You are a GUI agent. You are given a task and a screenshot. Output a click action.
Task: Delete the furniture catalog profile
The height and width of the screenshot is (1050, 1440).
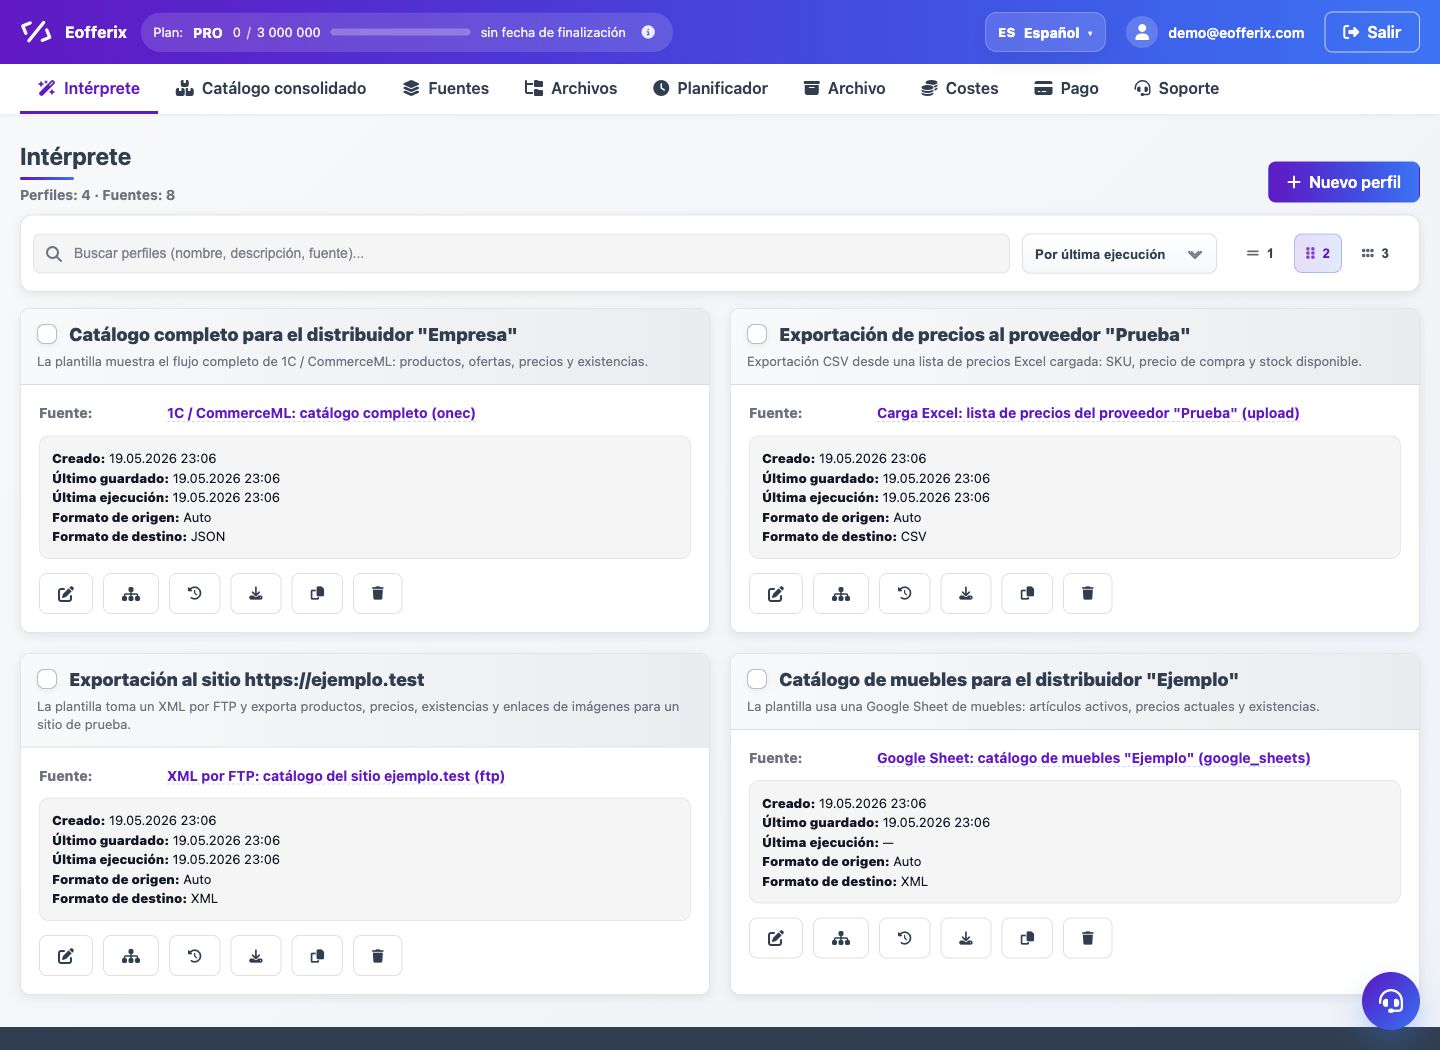point(1088,938)
